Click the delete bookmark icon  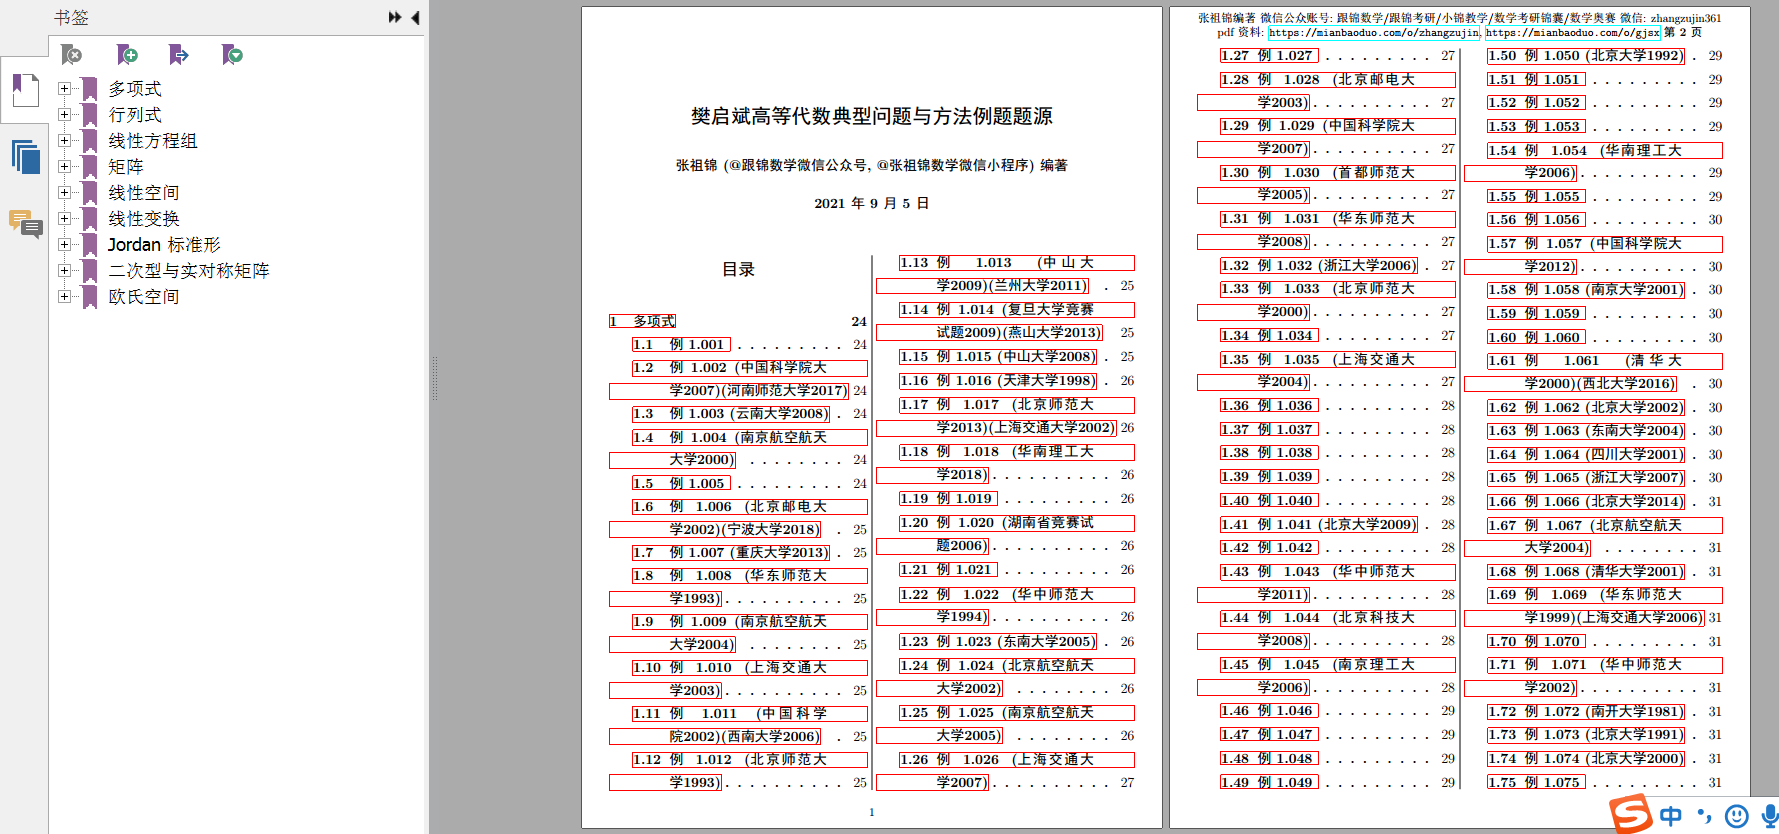72,55
